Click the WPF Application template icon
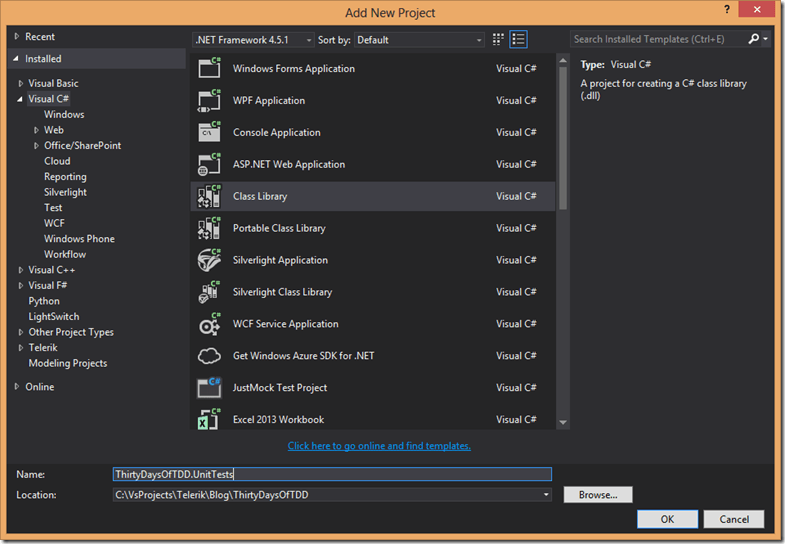 [209, 100]
